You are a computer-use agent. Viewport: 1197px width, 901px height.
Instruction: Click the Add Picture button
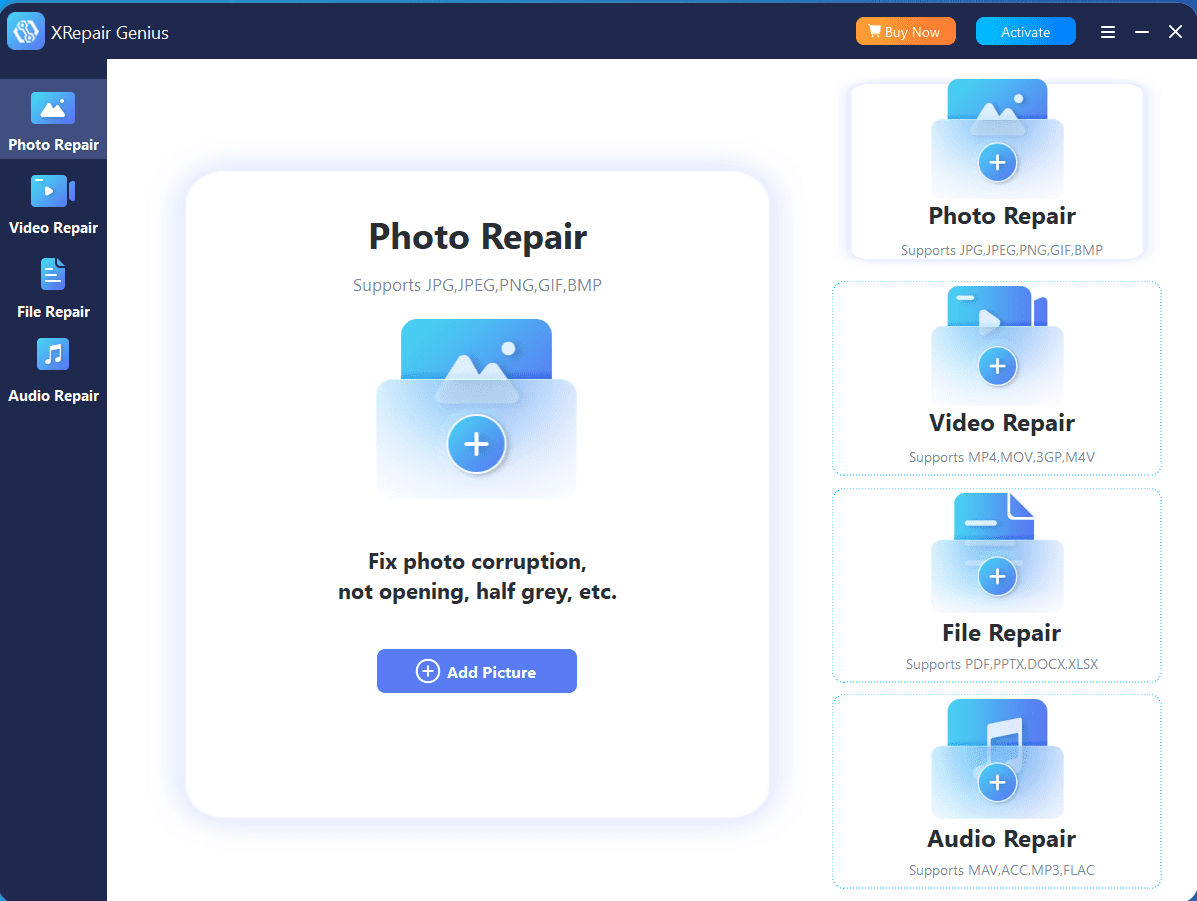[x=476, y=671]
